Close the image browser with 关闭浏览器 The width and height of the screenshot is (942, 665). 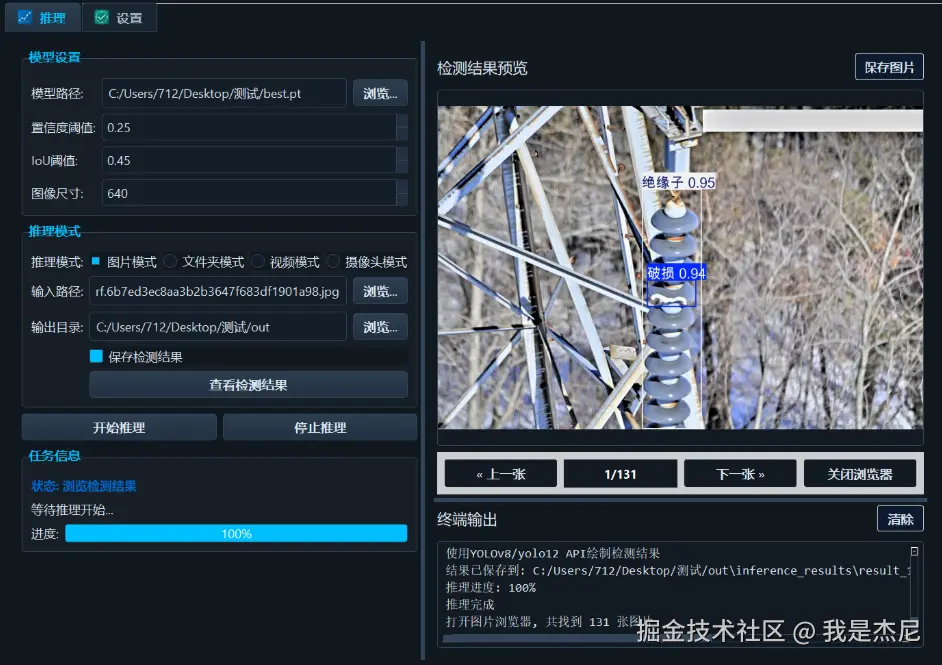pos(860,472)
